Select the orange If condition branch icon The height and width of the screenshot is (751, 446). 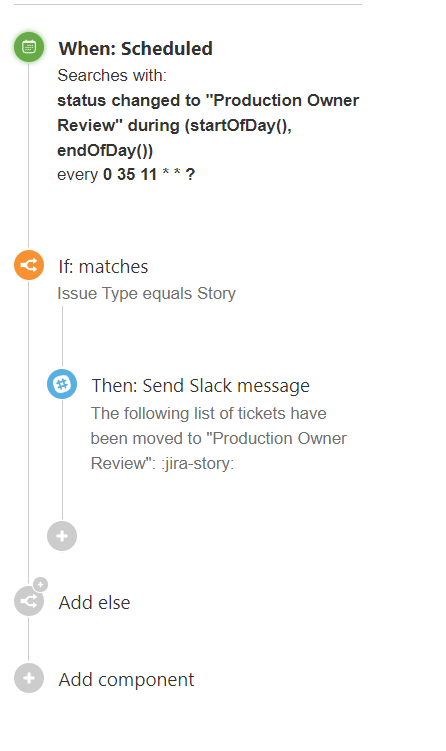click(29, 265)
